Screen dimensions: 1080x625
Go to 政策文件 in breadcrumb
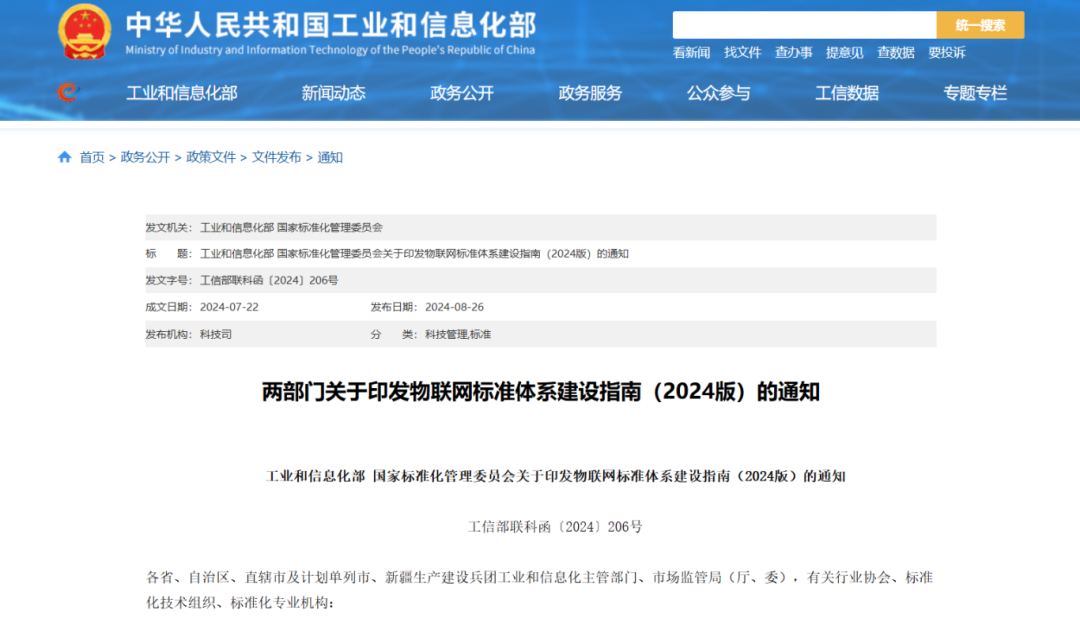211,157
